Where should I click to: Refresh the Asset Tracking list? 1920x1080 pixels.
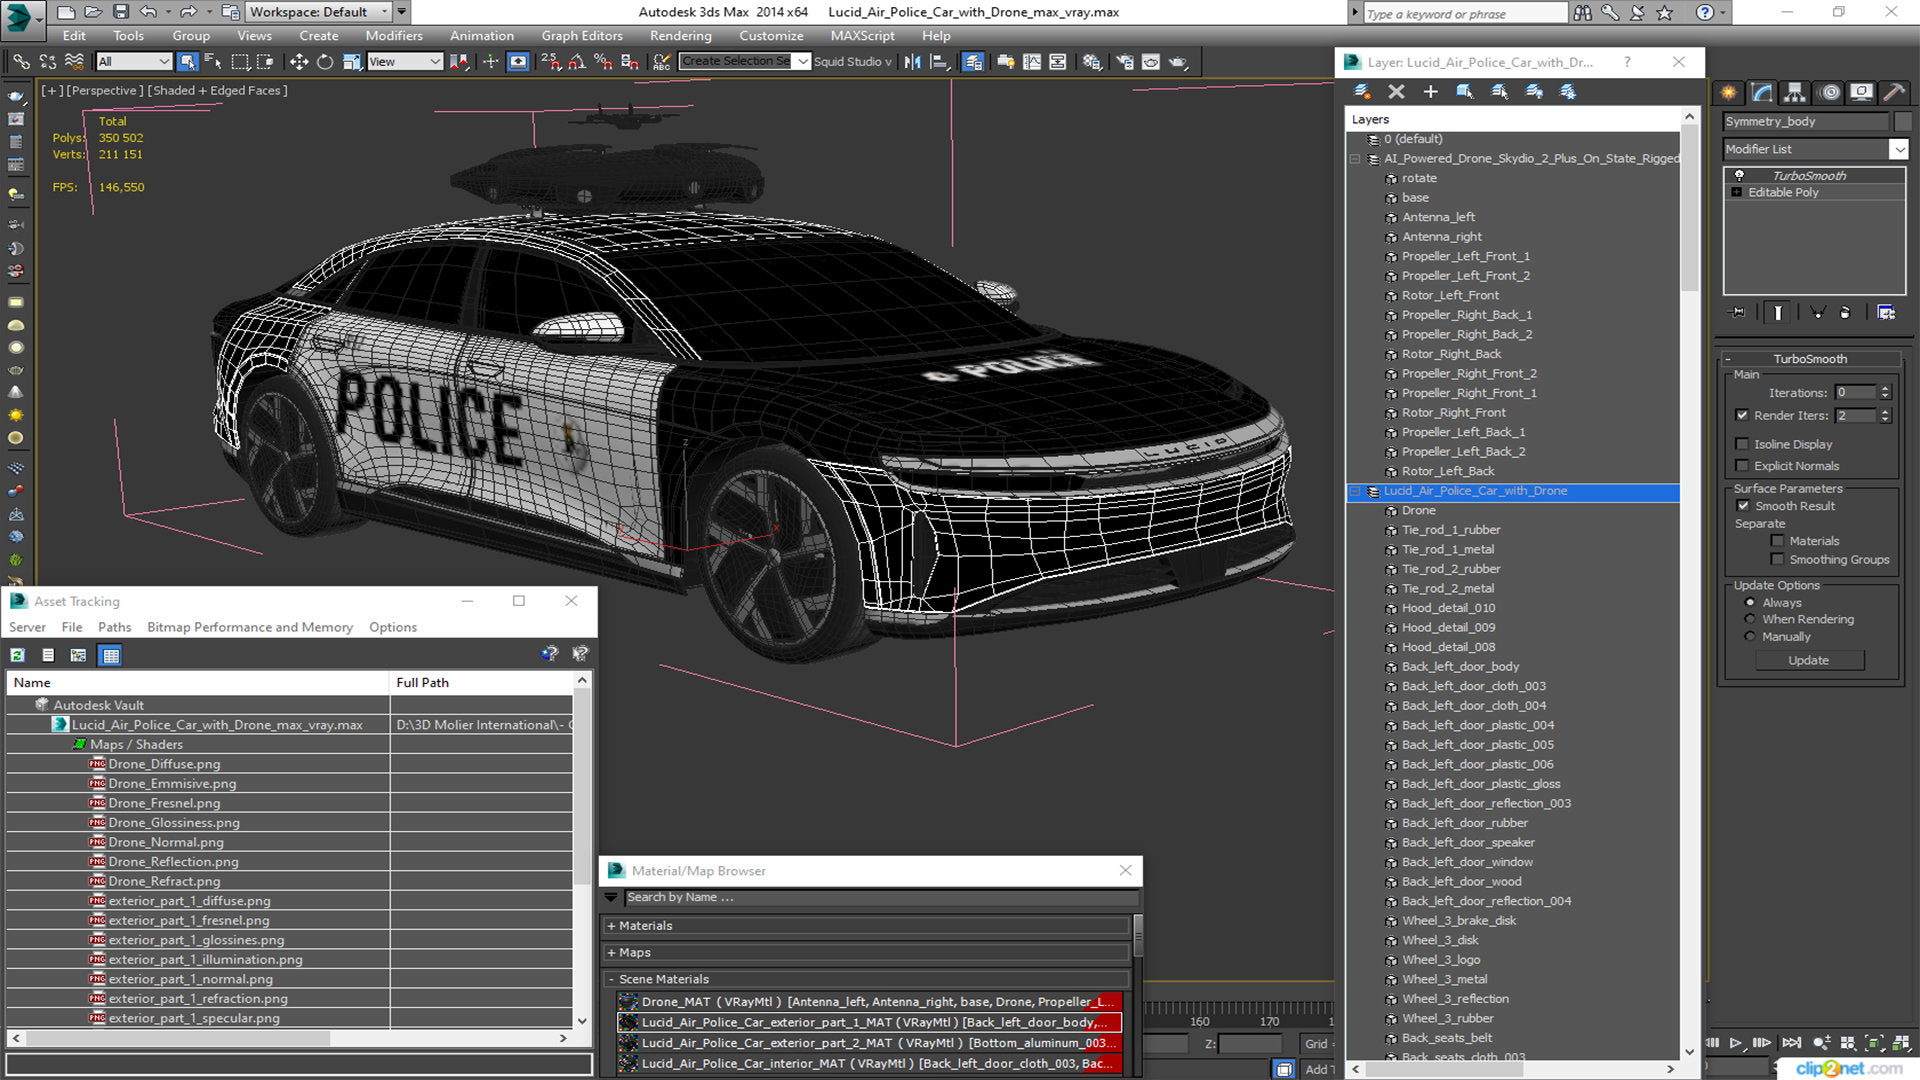tap(18, 655)
